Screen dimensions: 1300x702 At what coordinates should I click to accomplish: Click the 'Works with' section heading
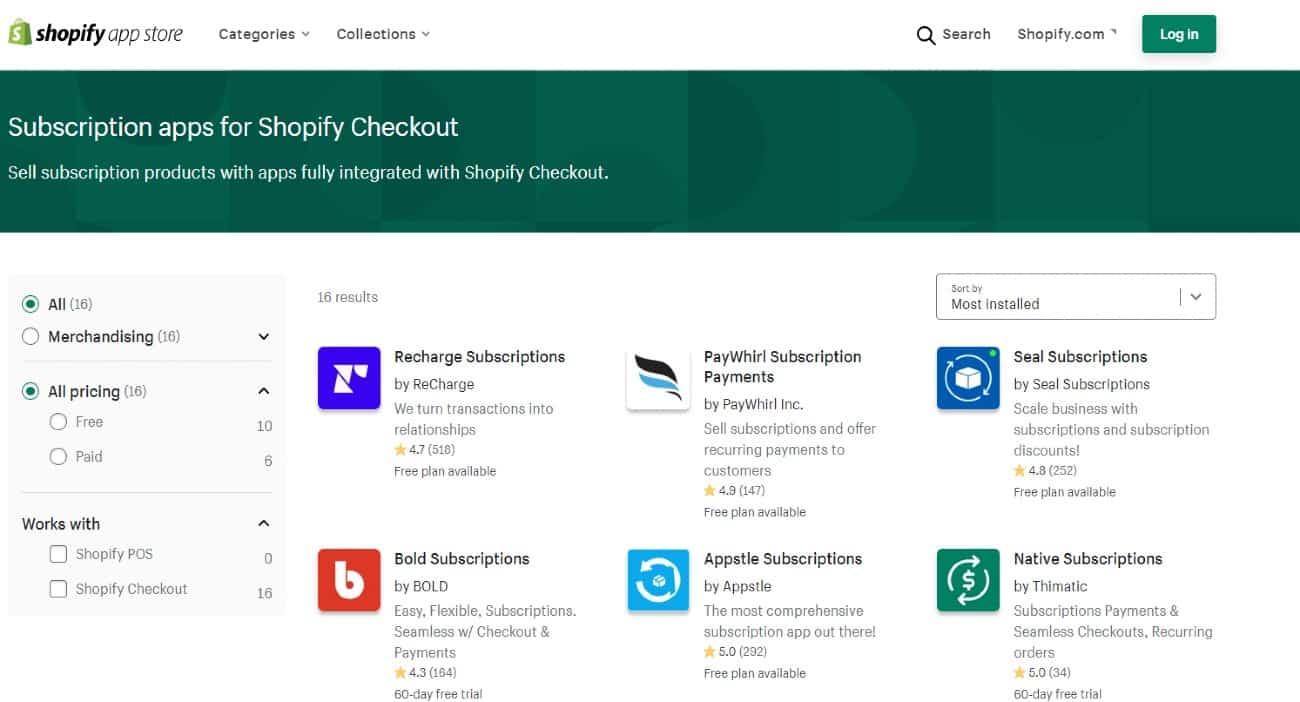tap(61, 523)
